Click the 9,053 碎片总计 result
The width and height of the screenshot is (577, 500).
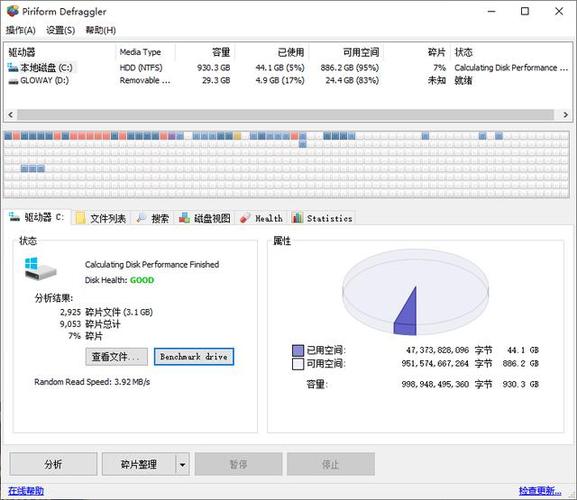(x=90, y=324)
